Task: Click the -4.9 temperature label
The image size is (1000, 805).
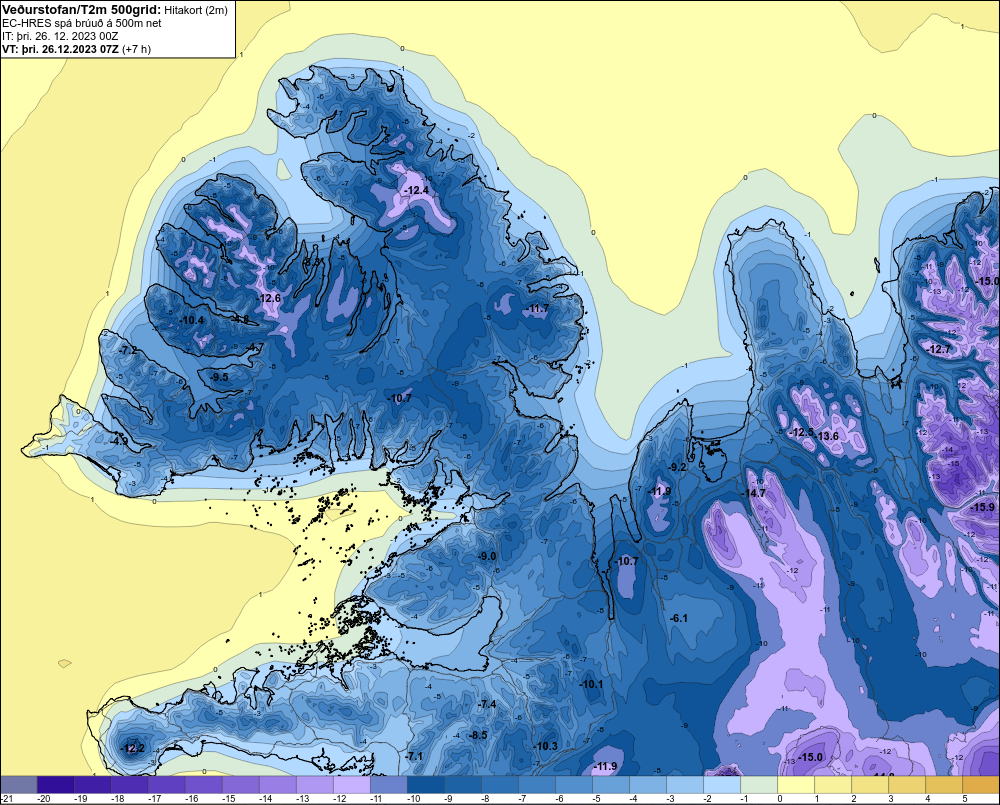Action: point(119,441)
